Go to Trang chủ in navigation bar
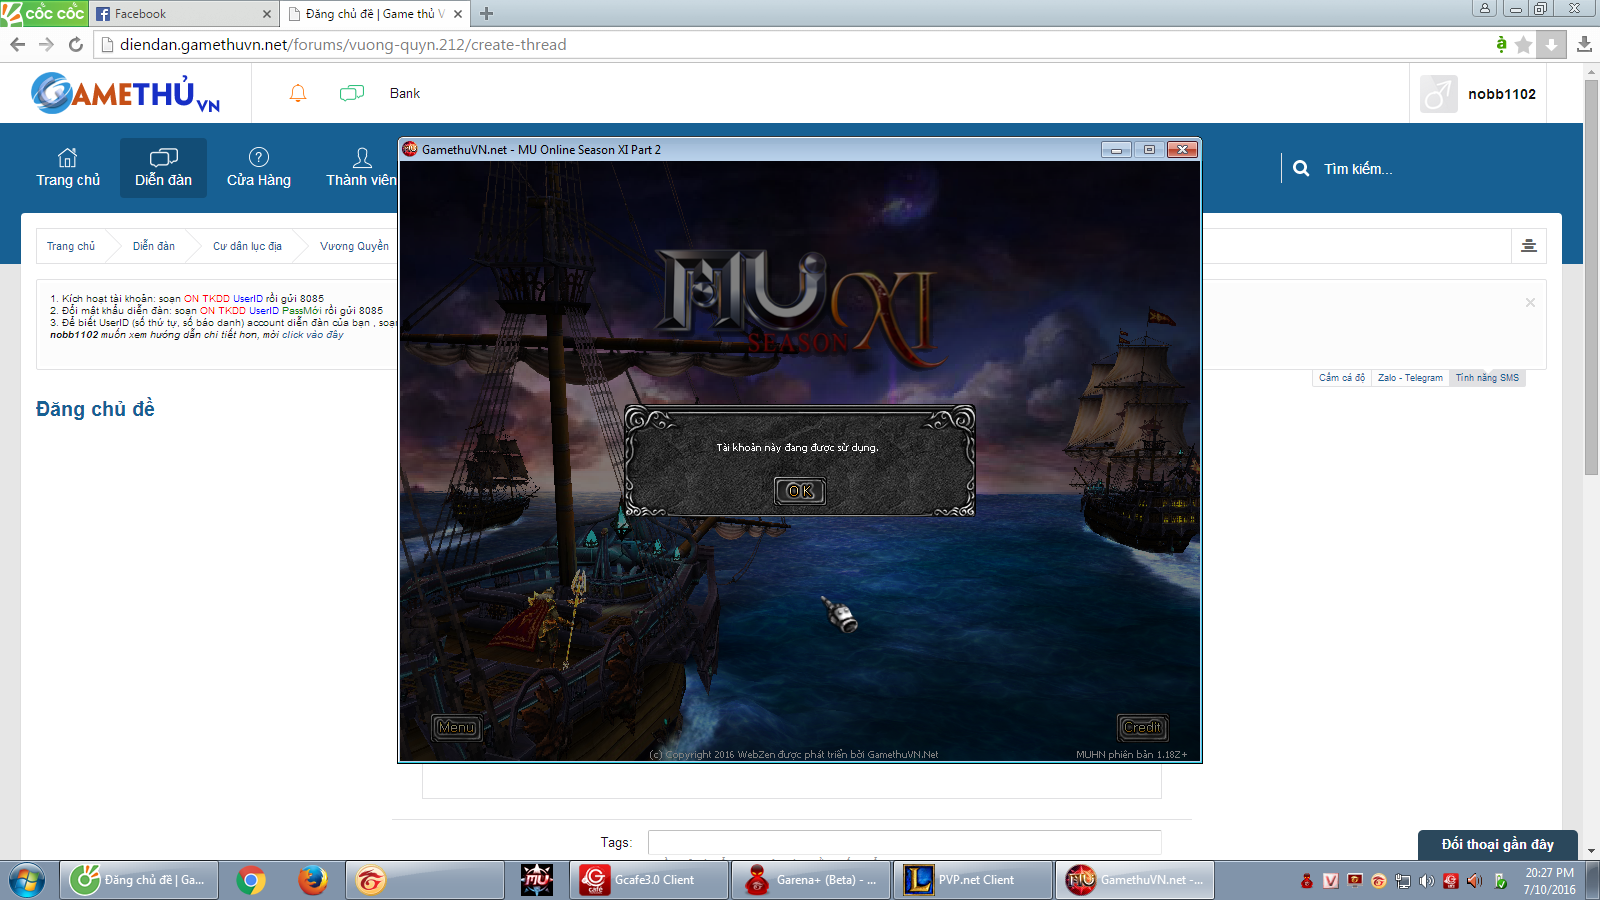Image resolution: width=1600 pixels, height=900 pixels. tap(68, 168)
